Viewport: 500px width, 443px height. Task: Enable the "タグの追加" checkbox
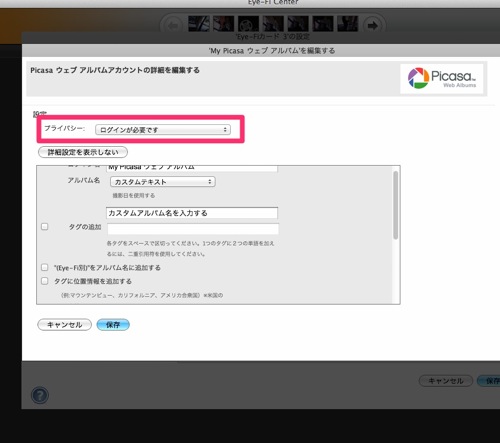45,227
